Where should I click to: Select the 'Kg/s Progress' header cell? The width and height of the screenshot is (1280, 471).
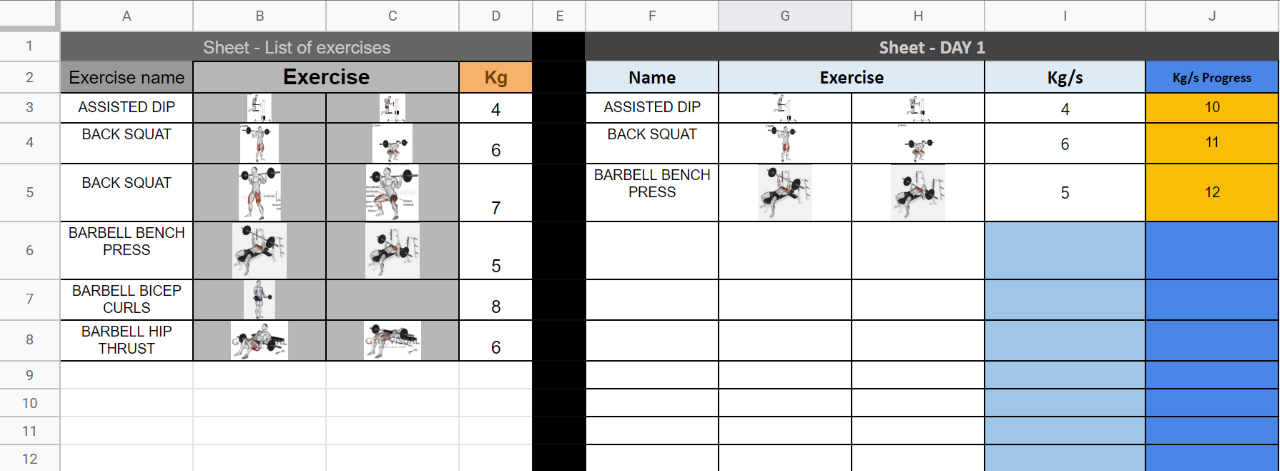coord(1212,77)
